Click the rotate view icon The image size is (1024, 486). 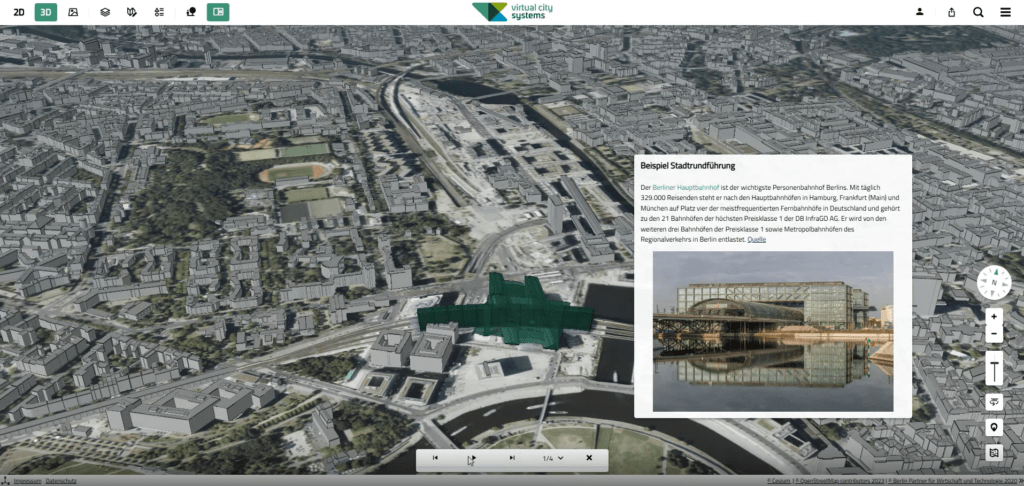(x=994, y=402)
